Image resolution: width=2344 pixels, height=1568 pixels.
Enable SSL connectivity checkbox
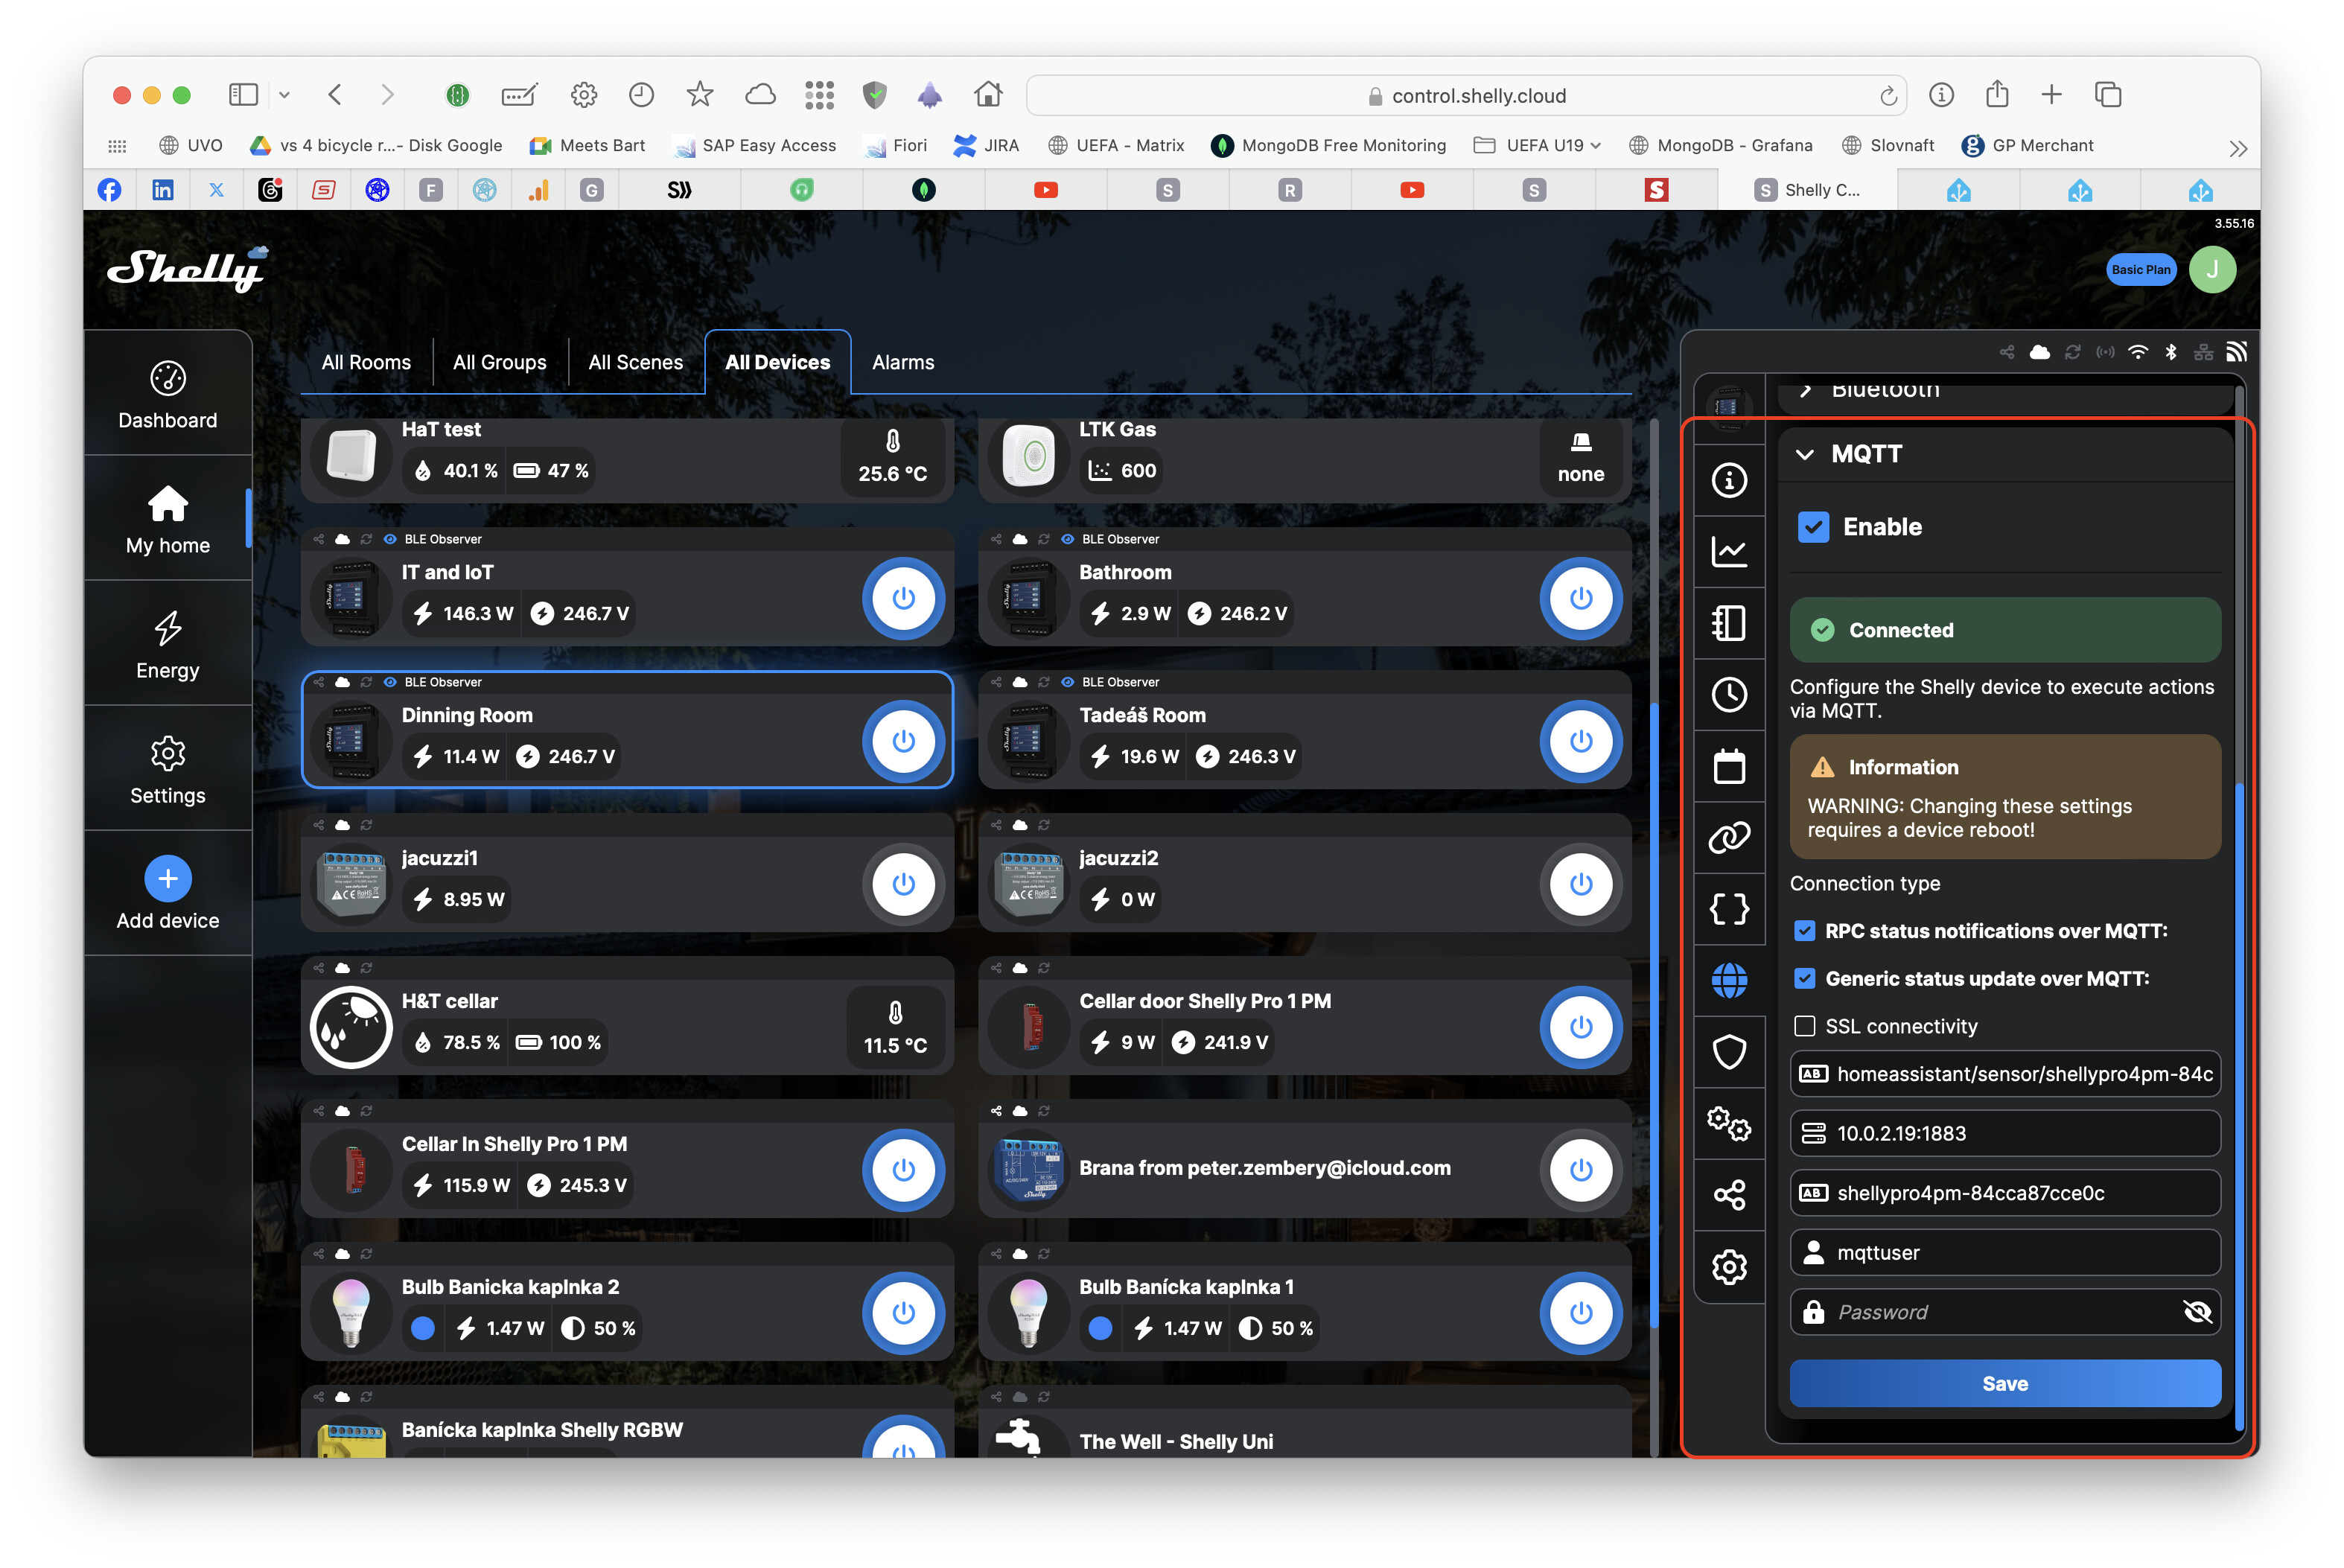click(1805, 1025)
